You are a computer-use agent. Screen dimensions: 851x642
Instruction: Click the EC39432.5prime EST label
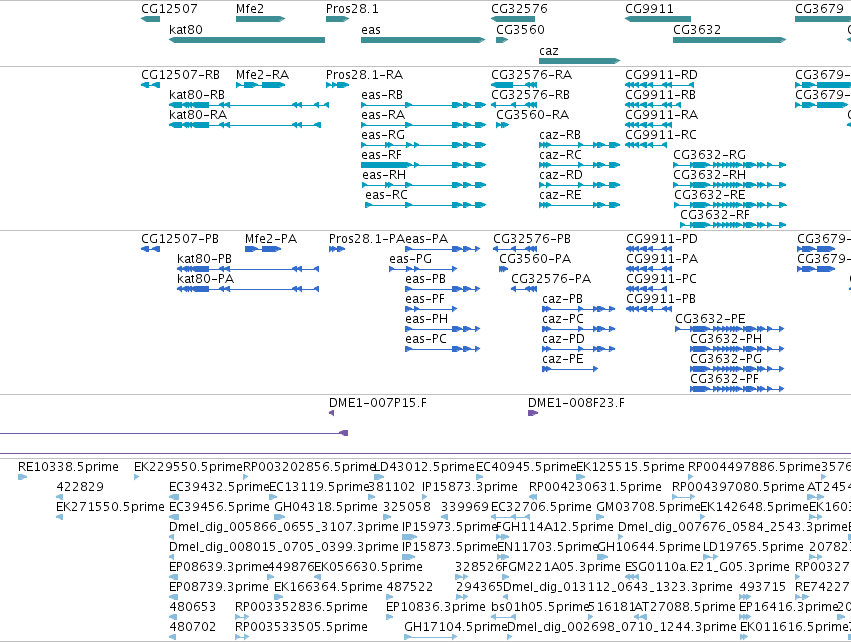pos(219,487)
